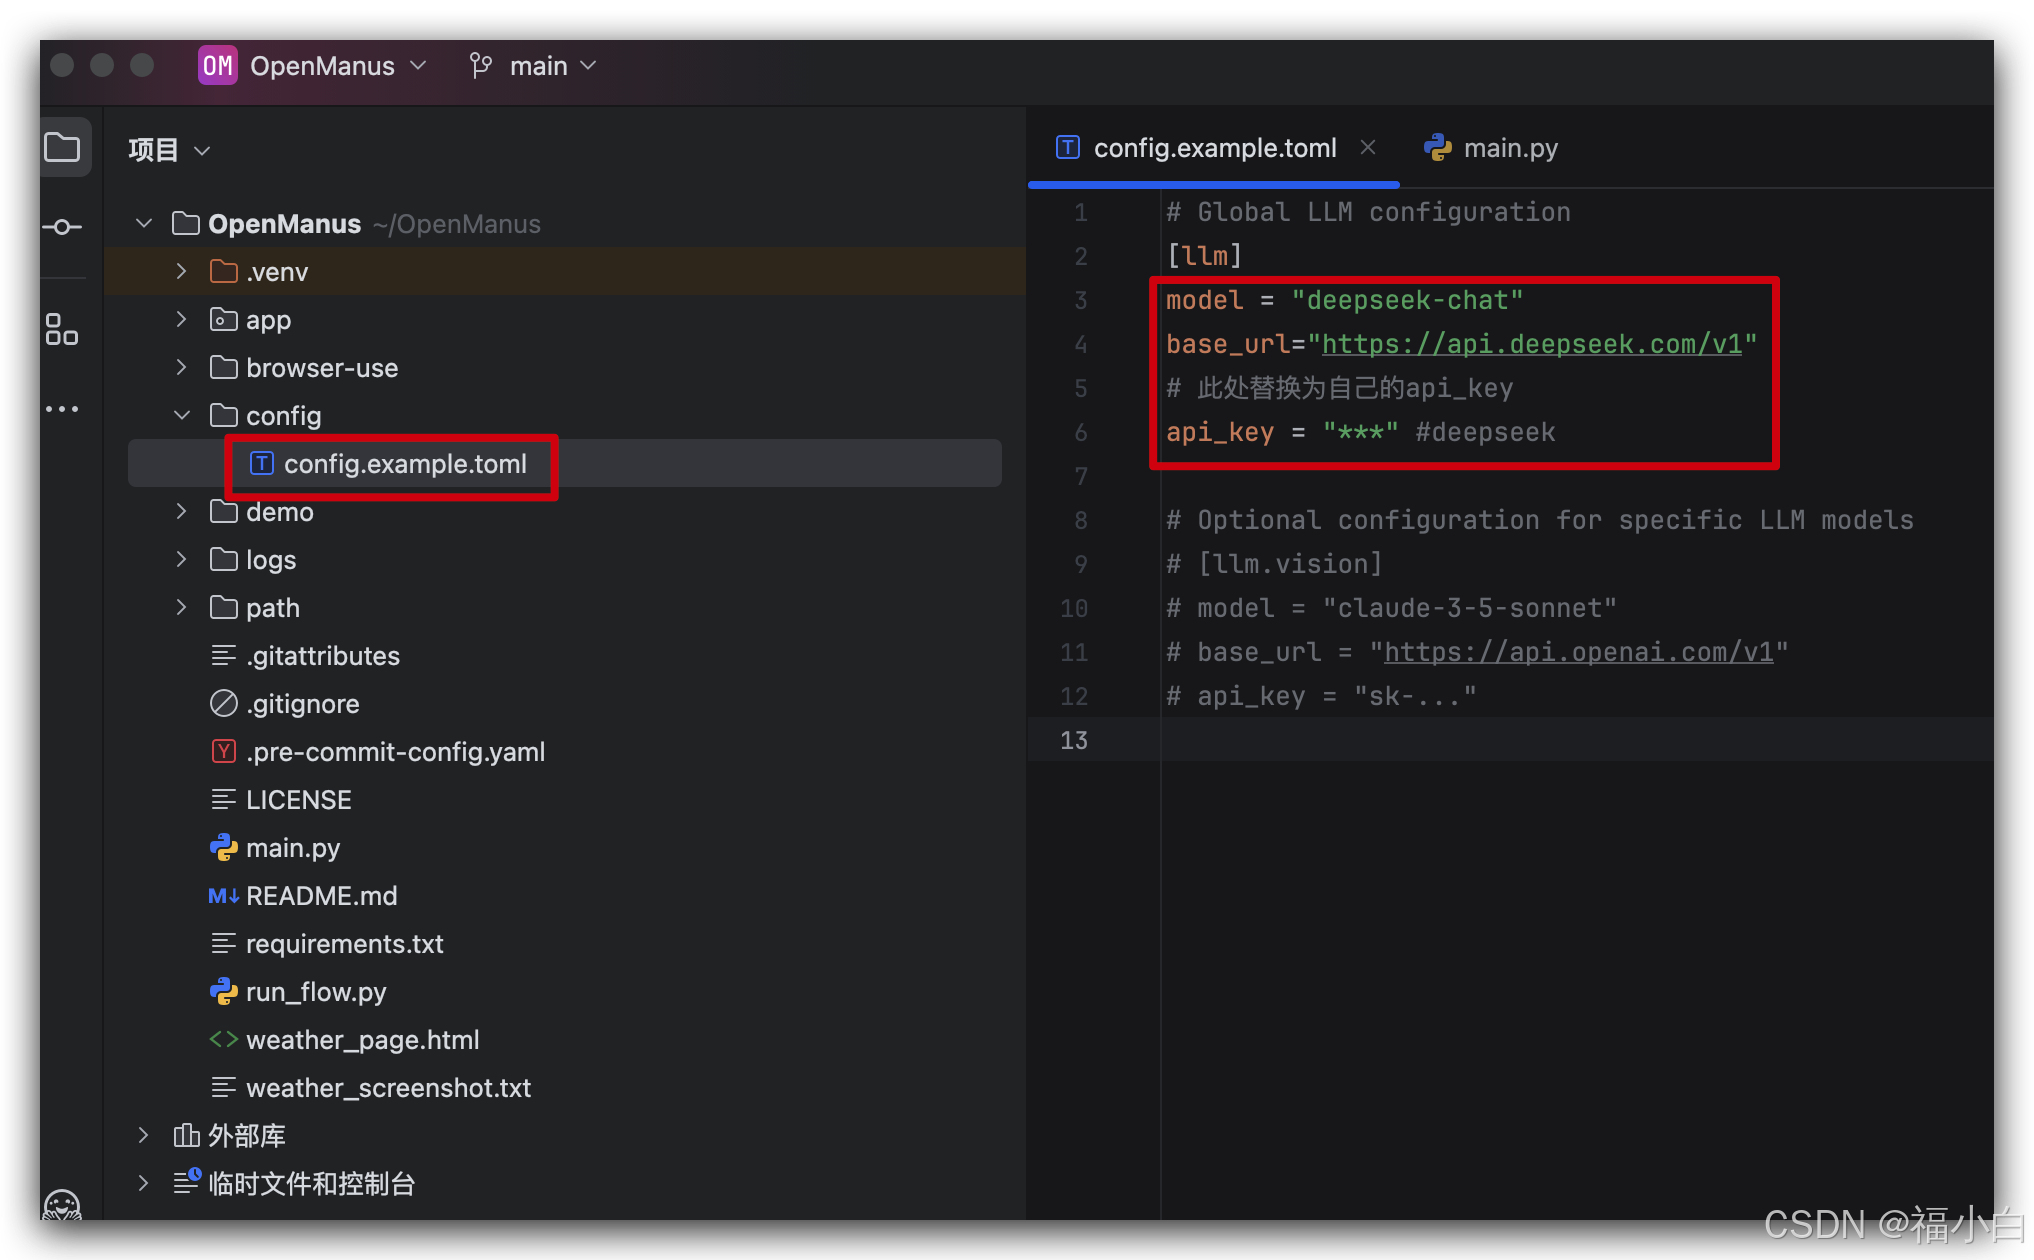Expand the .venv folder

(181, 272)
